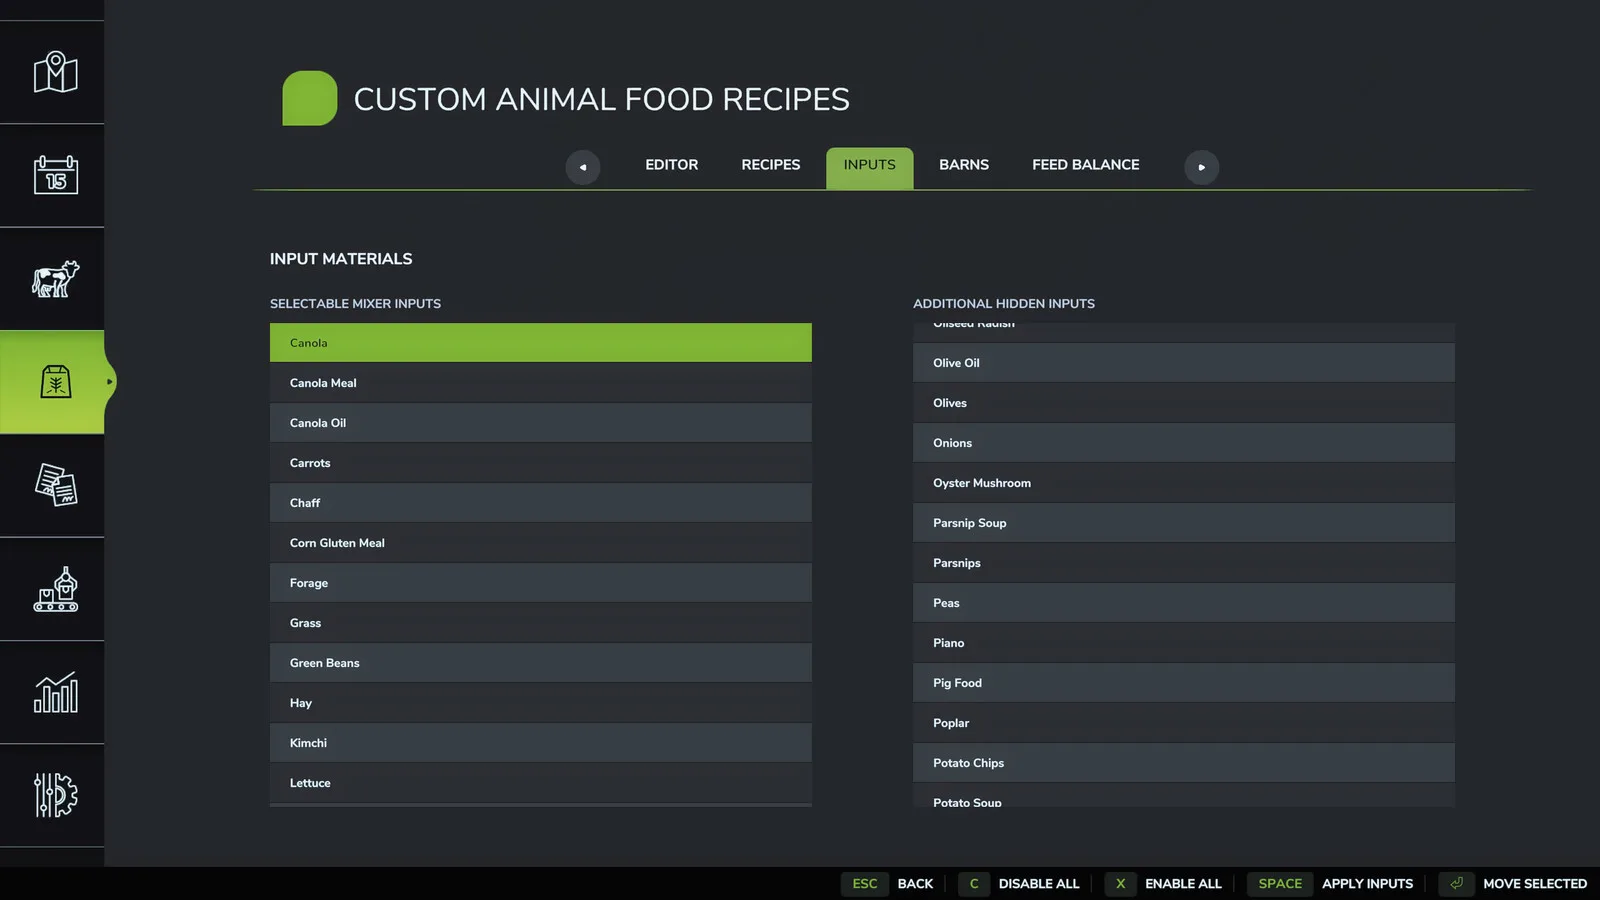Select the feed bag recipes sidebar icon
Viewport: 1600px width, 900px height.
(55, 382)
